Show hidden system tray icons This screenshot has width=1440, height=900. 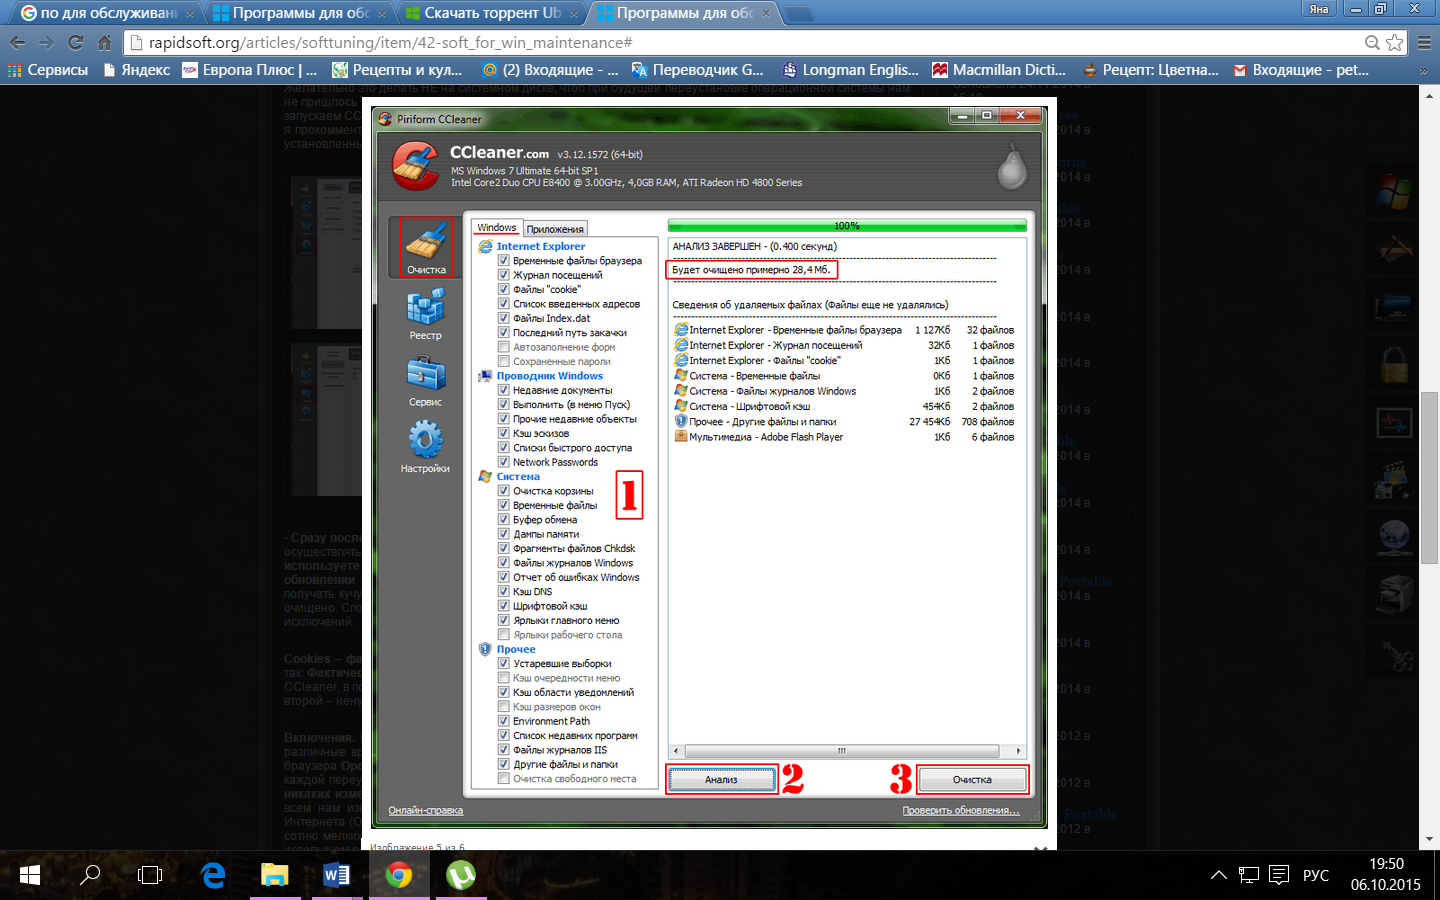click(x=1218, y=875)
